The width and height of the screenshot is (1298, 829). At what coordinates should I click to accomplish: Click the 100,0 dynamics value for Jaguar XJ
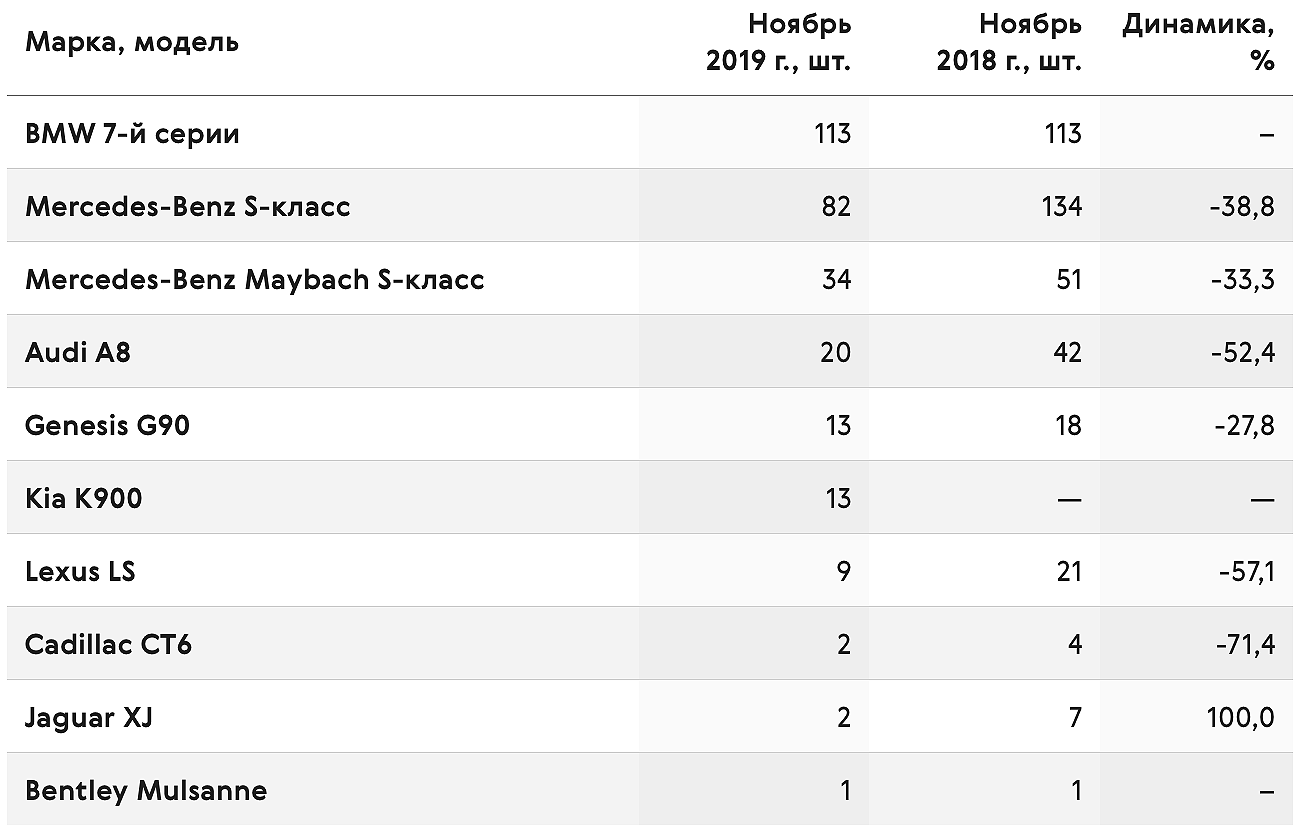pos(1241,718)
